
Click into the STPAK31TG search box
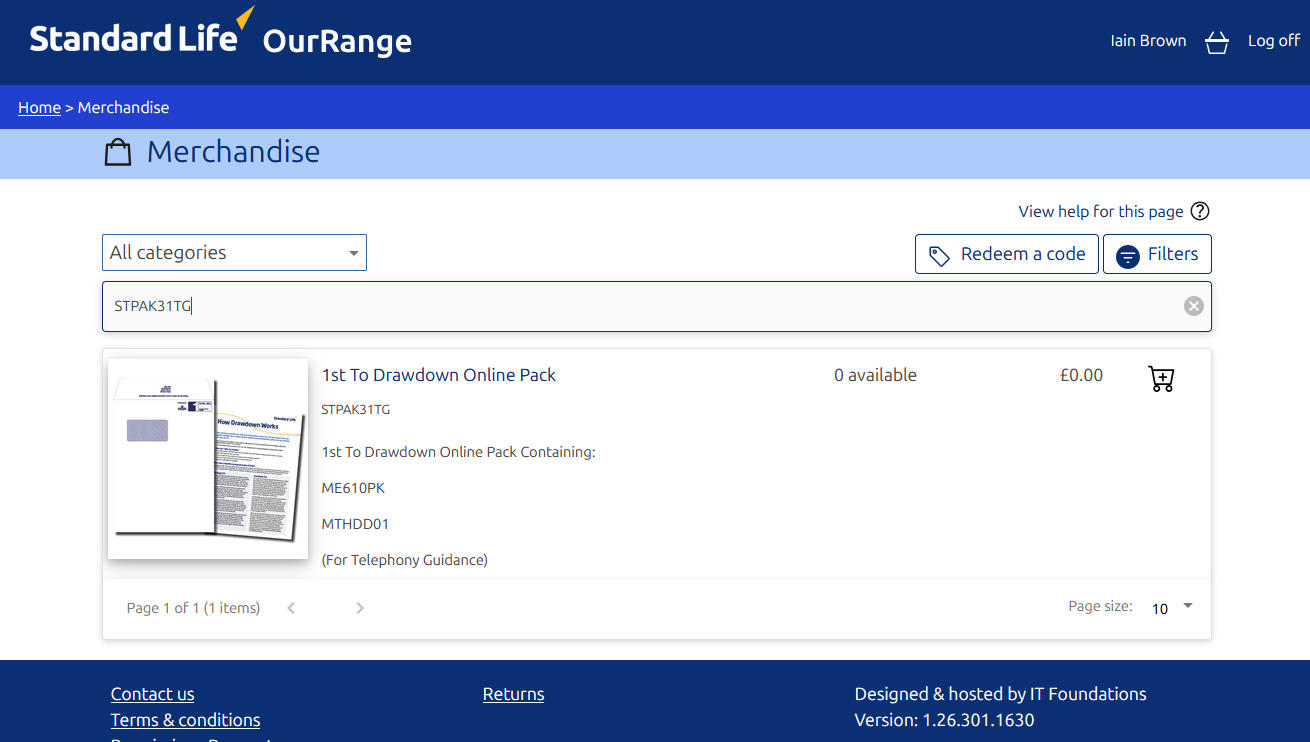point(640,306)
